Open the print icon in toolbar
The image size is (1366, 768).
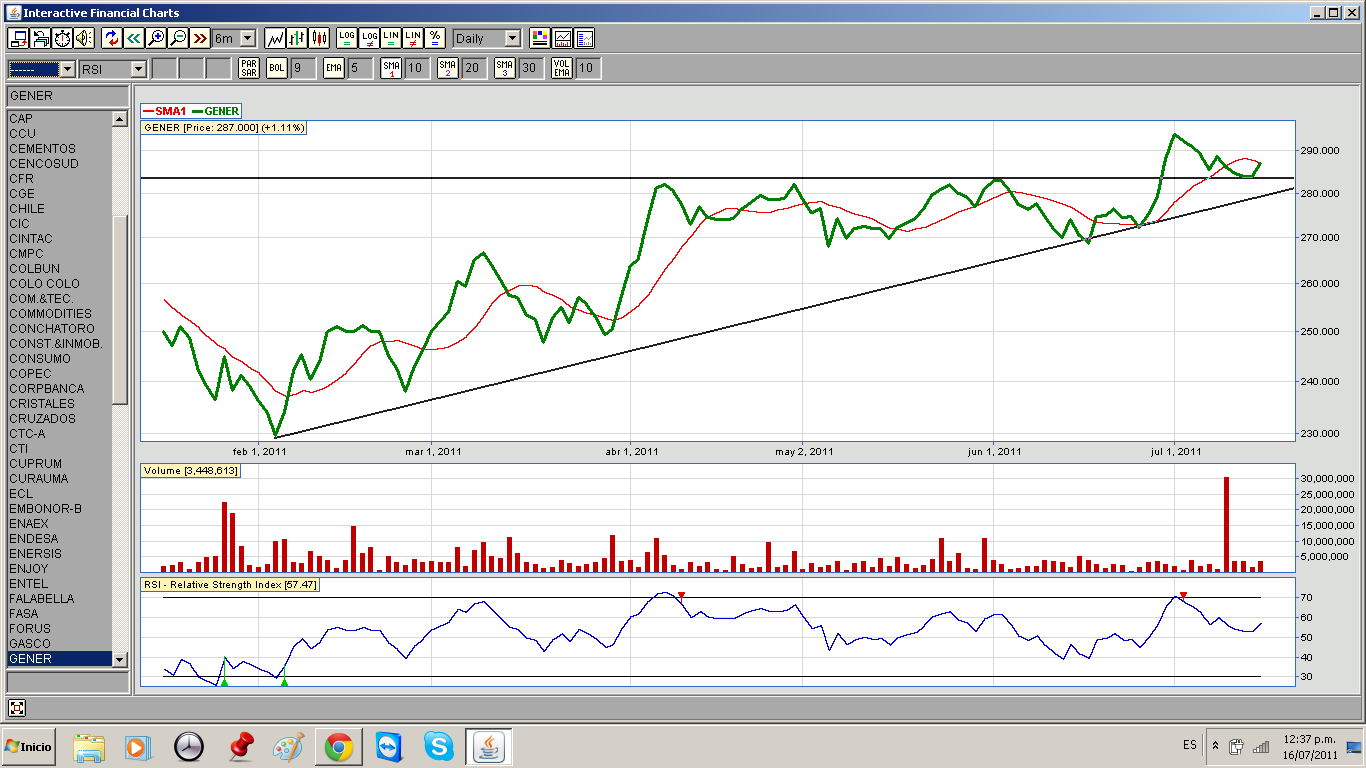tap(41, 38)
